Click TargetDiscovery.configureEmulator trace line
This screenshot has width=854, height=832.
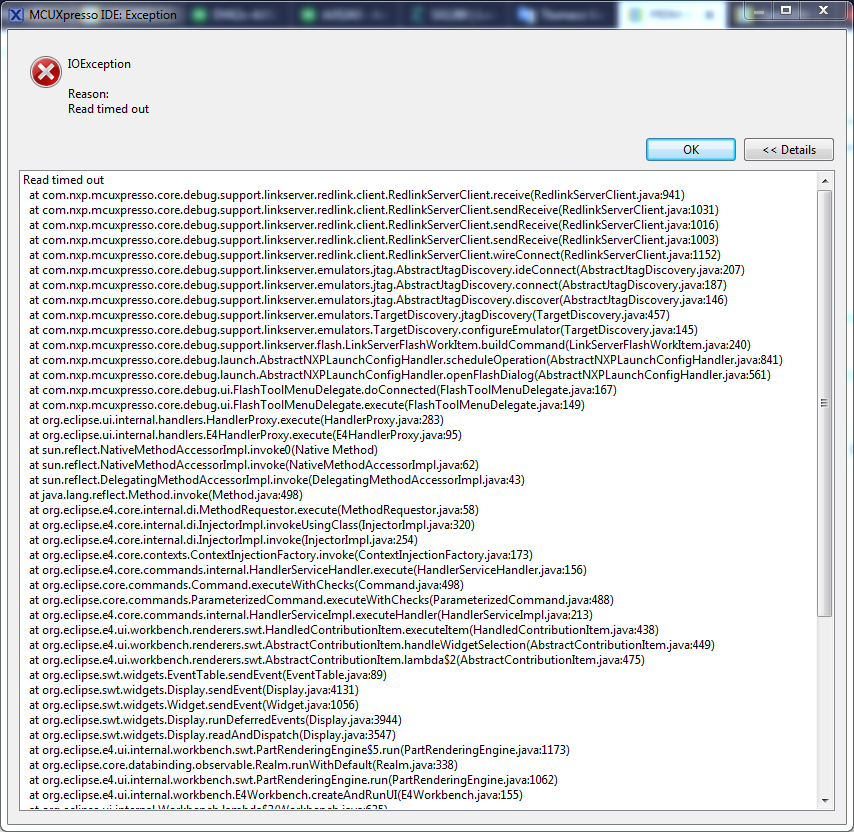pyautogui.click(x=363, y=330)
